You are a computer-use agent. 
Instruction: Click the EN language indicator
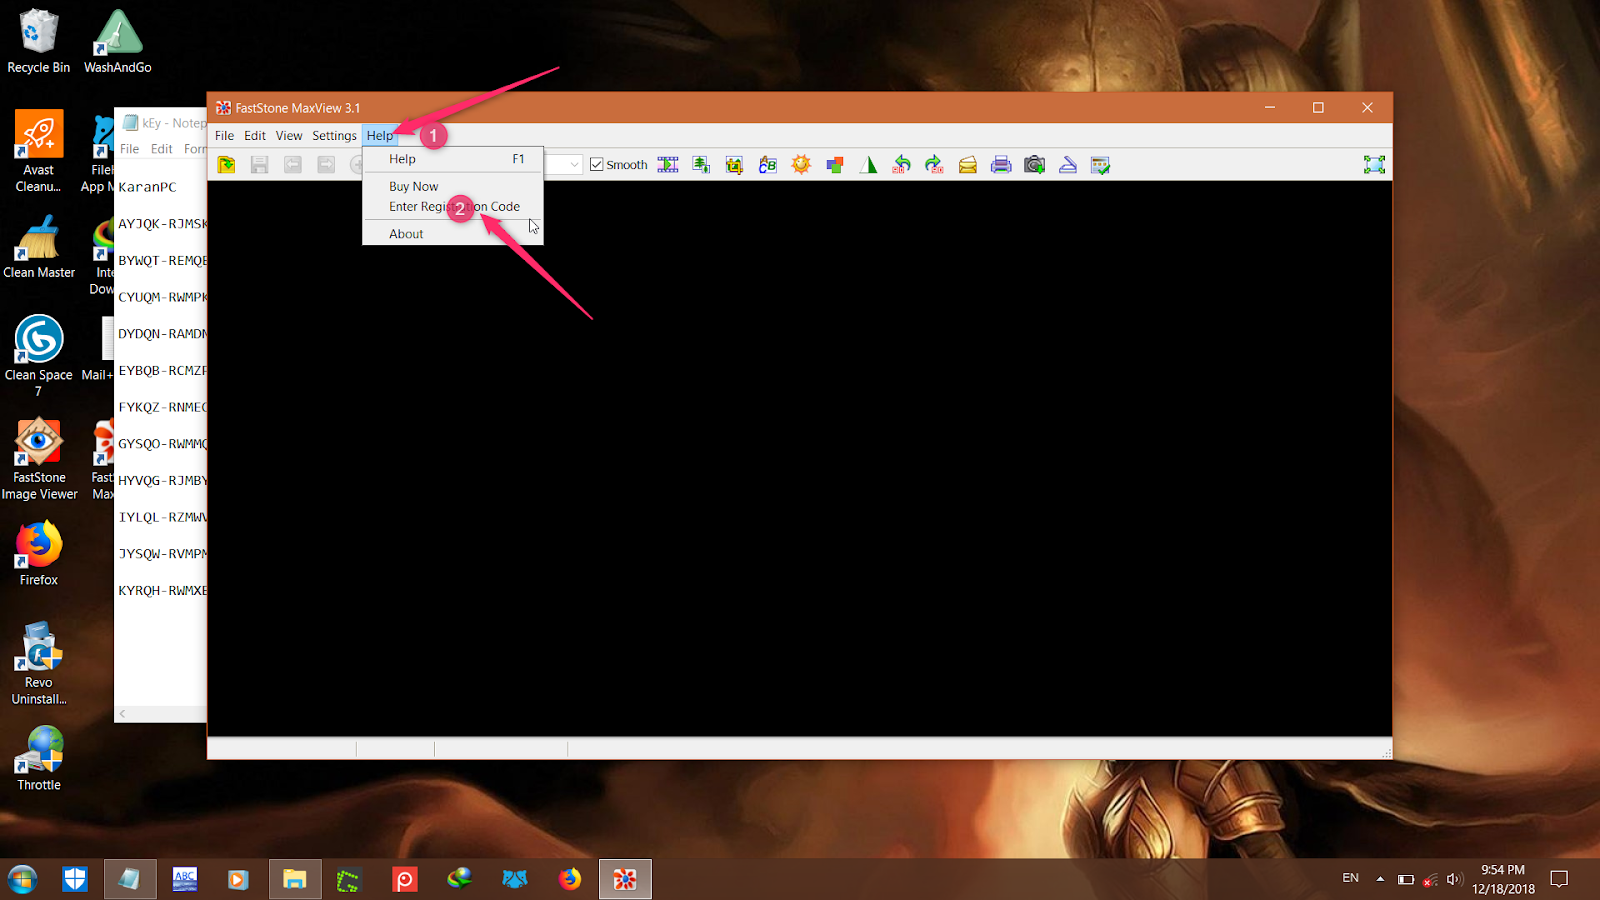point(1350,878)
